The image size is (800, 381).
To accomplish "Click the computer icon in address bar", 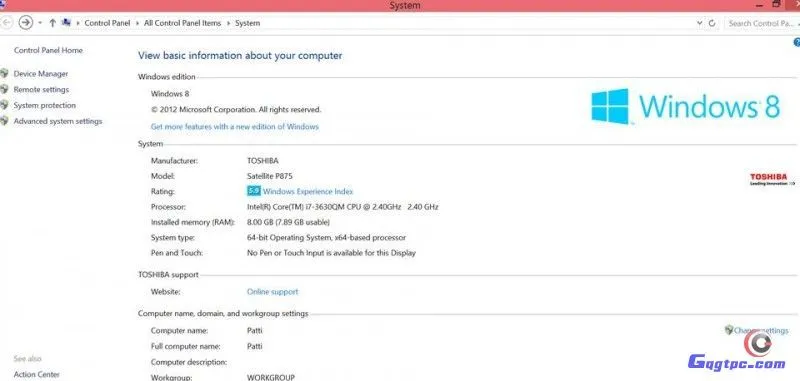I will [66, 22].
